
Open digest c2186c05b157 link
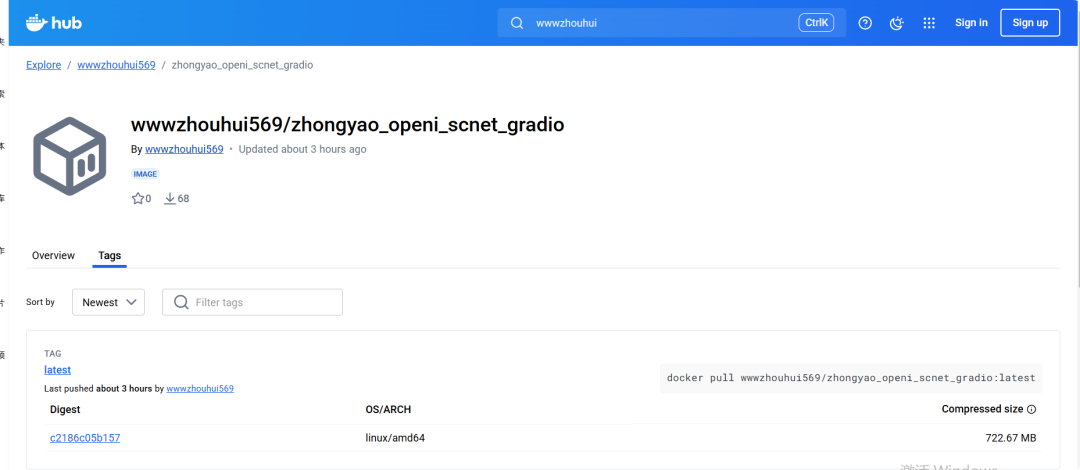(85, 438)
